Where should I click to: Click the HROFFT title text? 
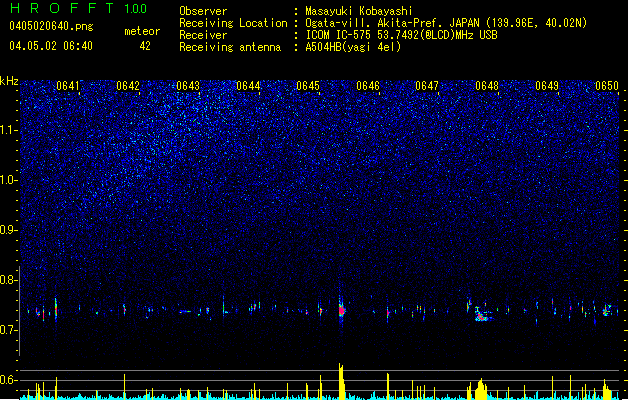(x=62, y=8)
